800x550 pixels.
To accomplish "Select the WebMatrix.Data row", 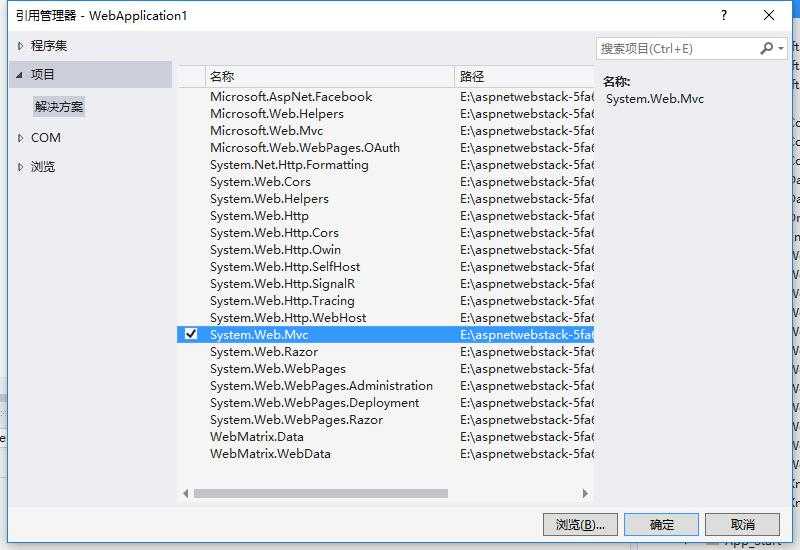I will pos(385,437).
